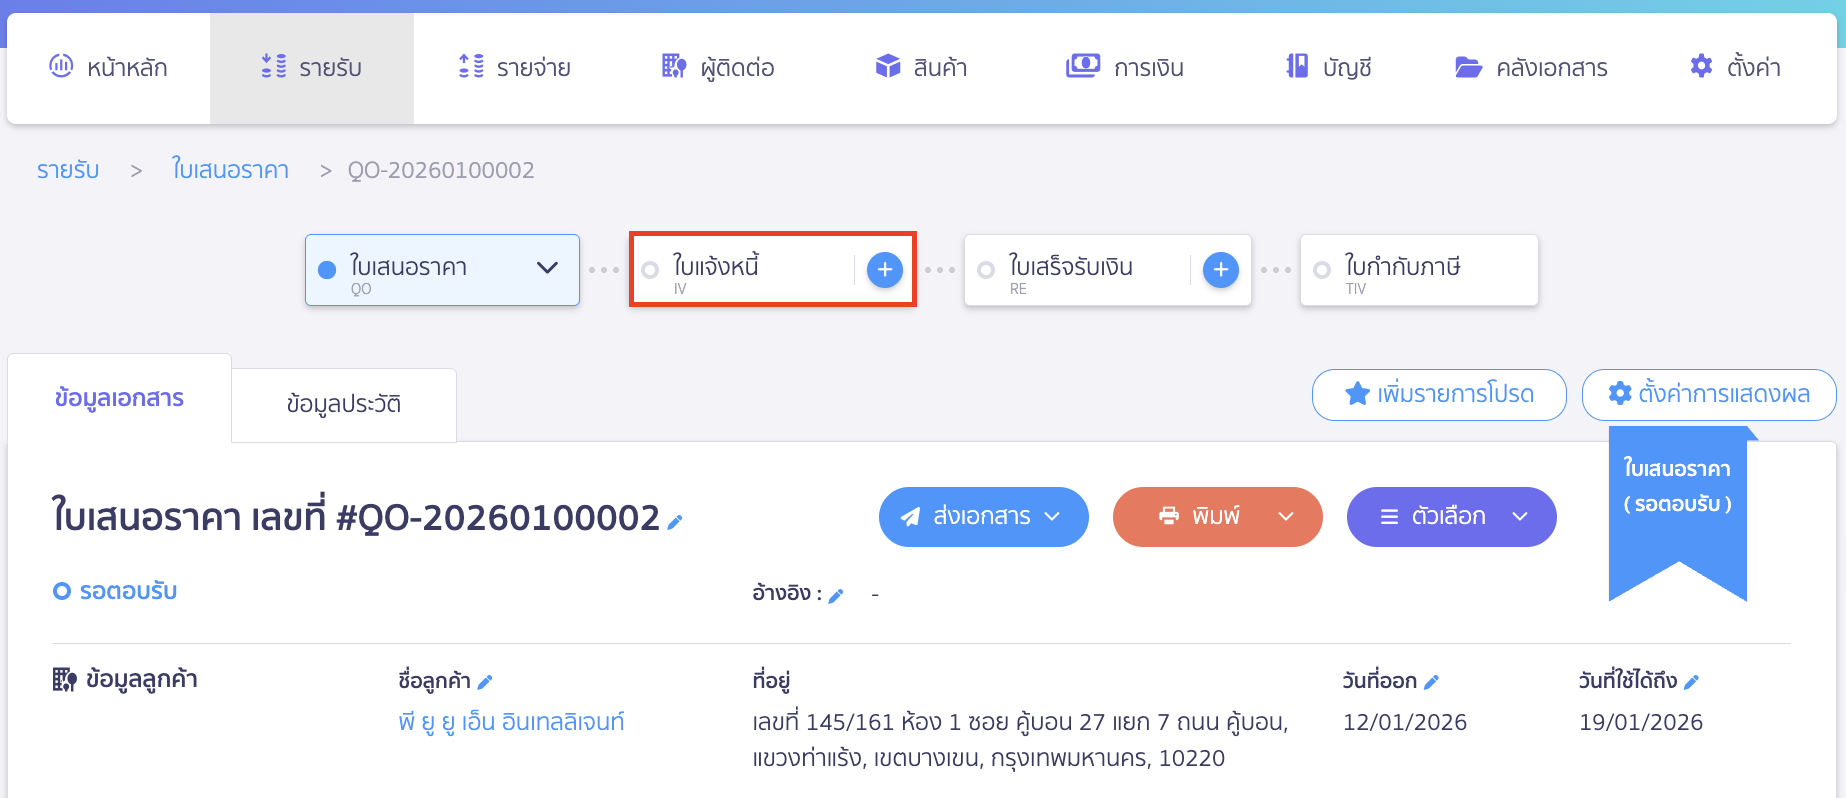Expand the ใบเสนอราคา step chevron
1846x798 pixels.
pyautogui.click(x=547, y=269)
